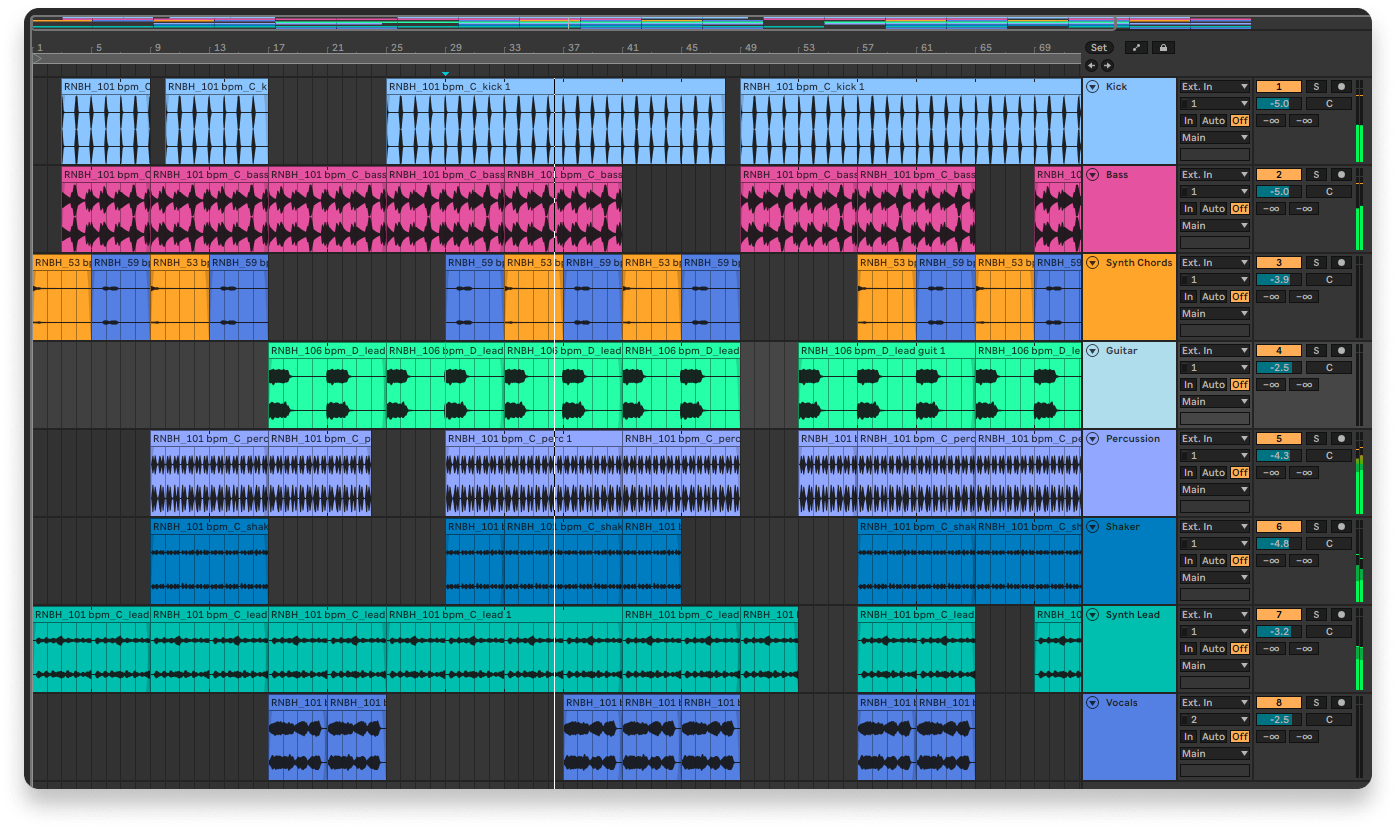Image resolution: width=1396 pixels, height=829 pixels.
Task: Select the Synth Lead track name
Action: tap(1133, 615)
